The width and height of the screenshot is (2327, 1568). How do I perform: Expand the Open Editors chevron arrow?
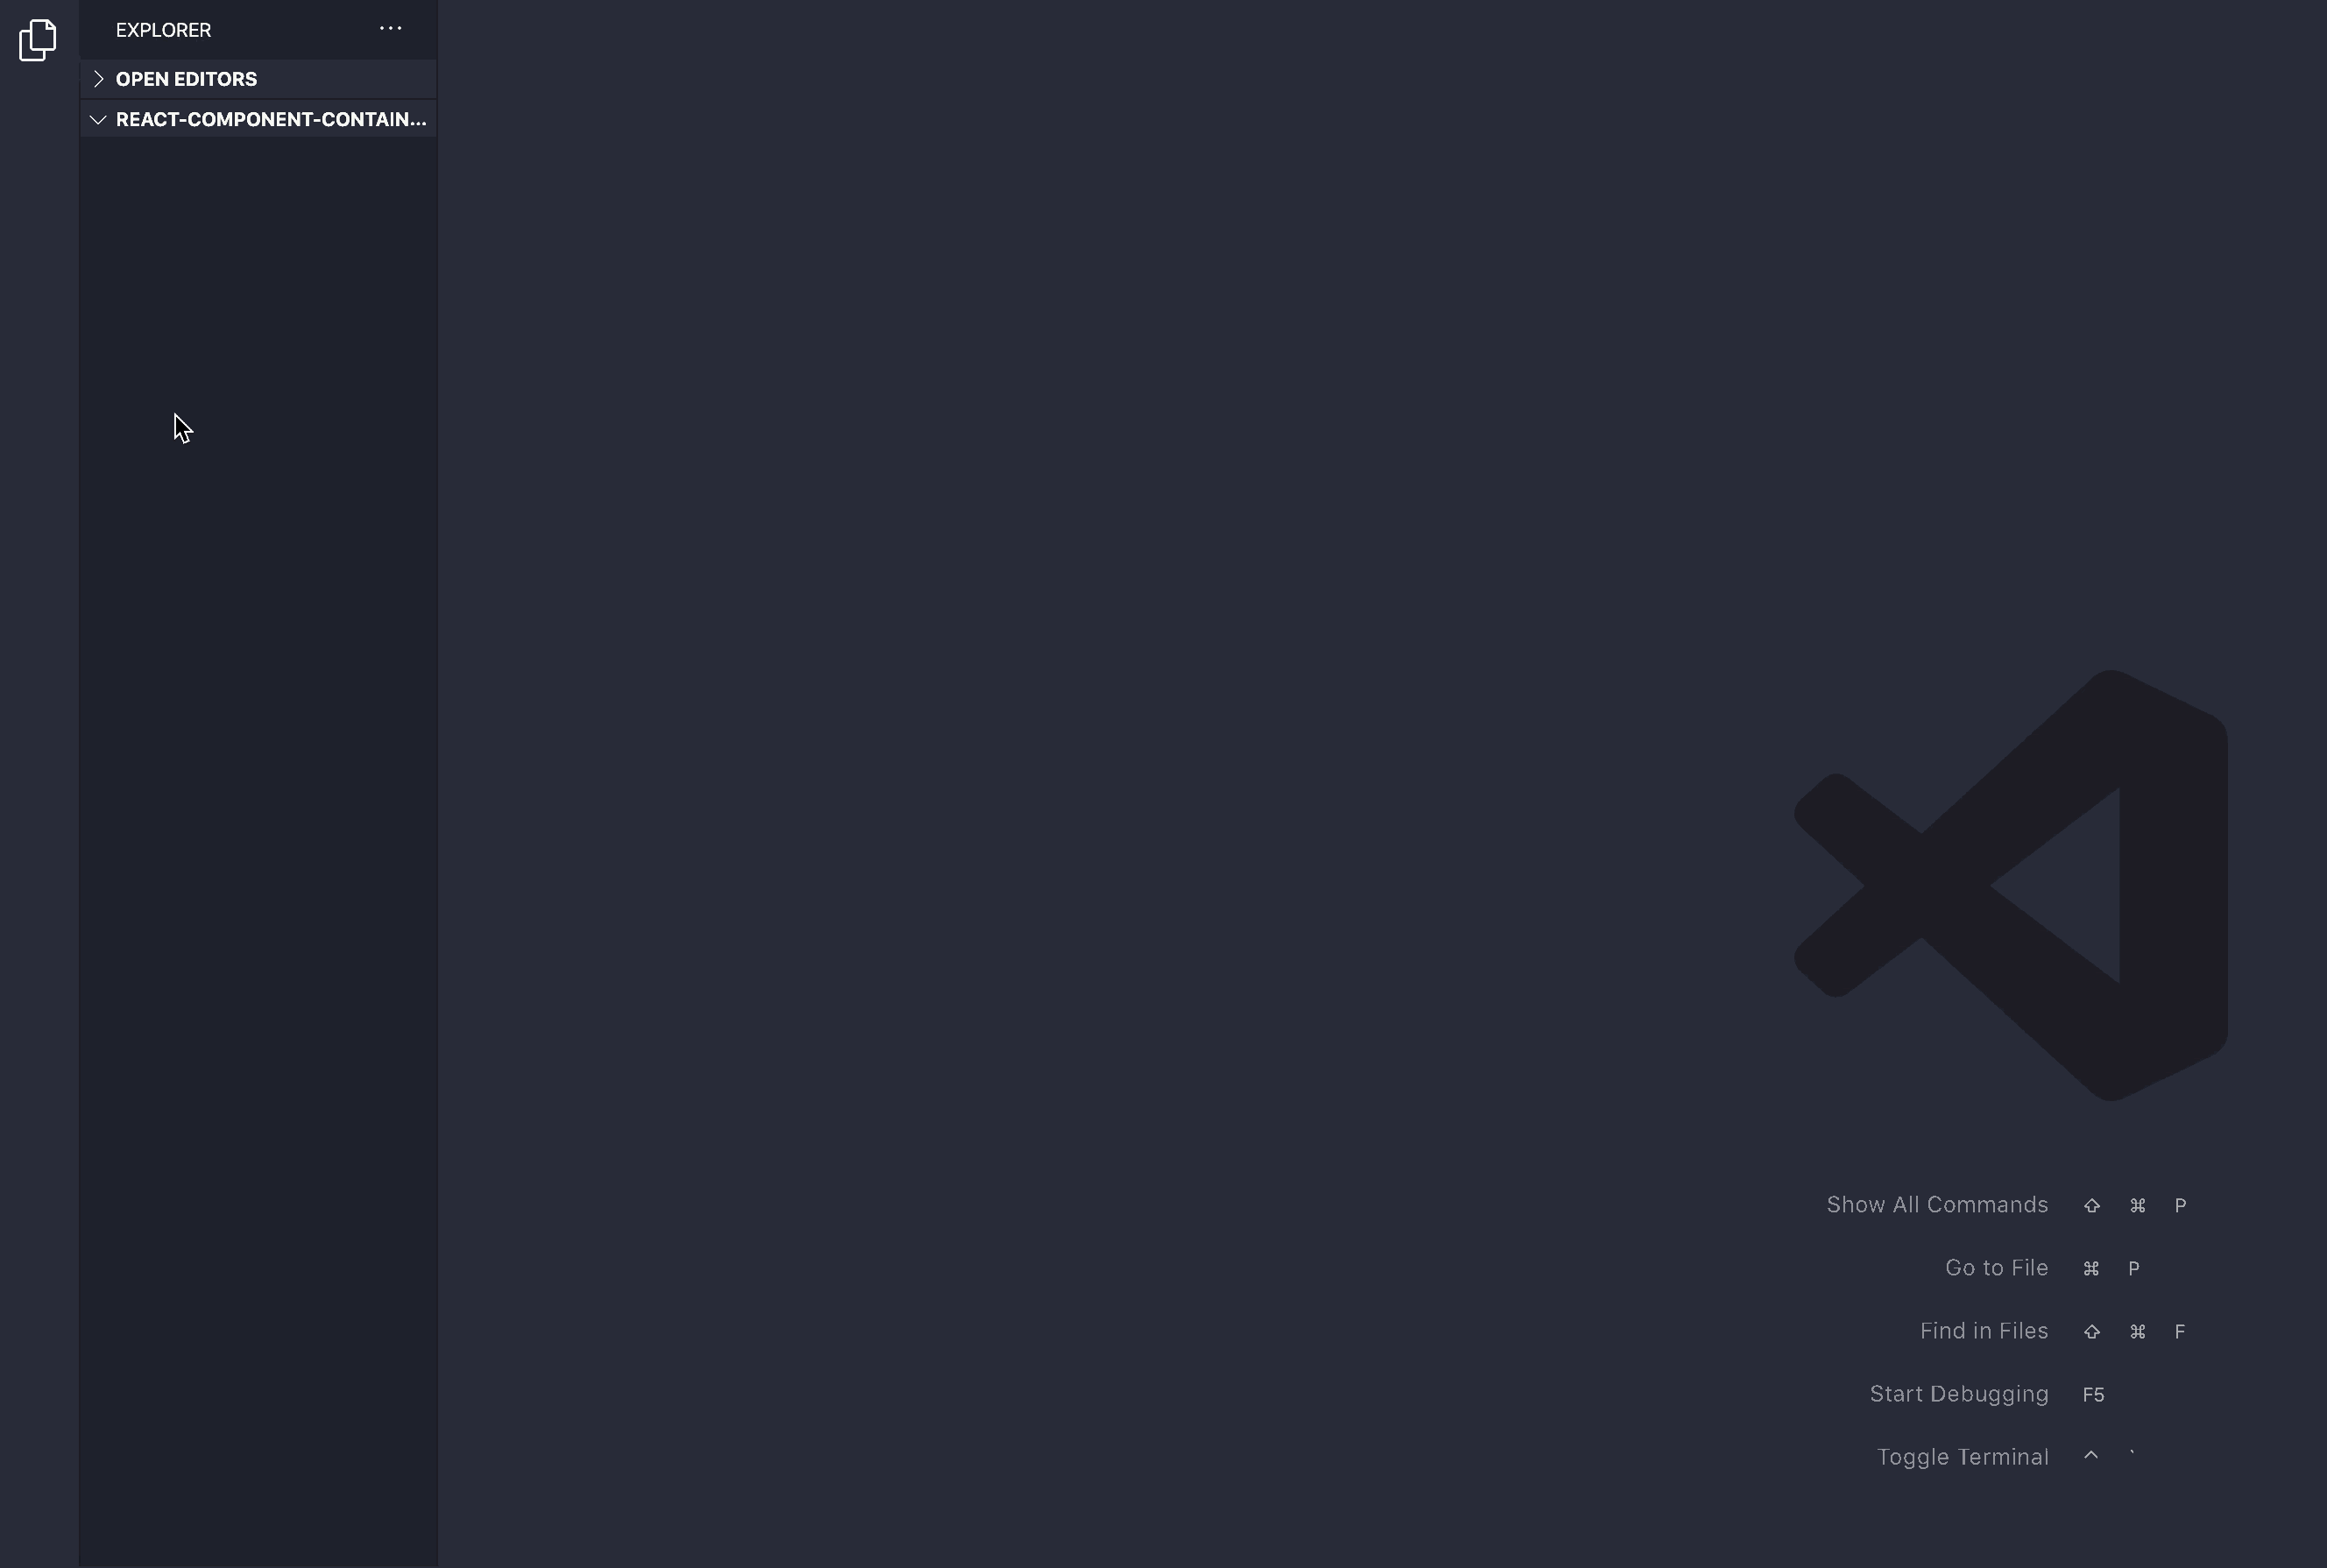(98, 79)
